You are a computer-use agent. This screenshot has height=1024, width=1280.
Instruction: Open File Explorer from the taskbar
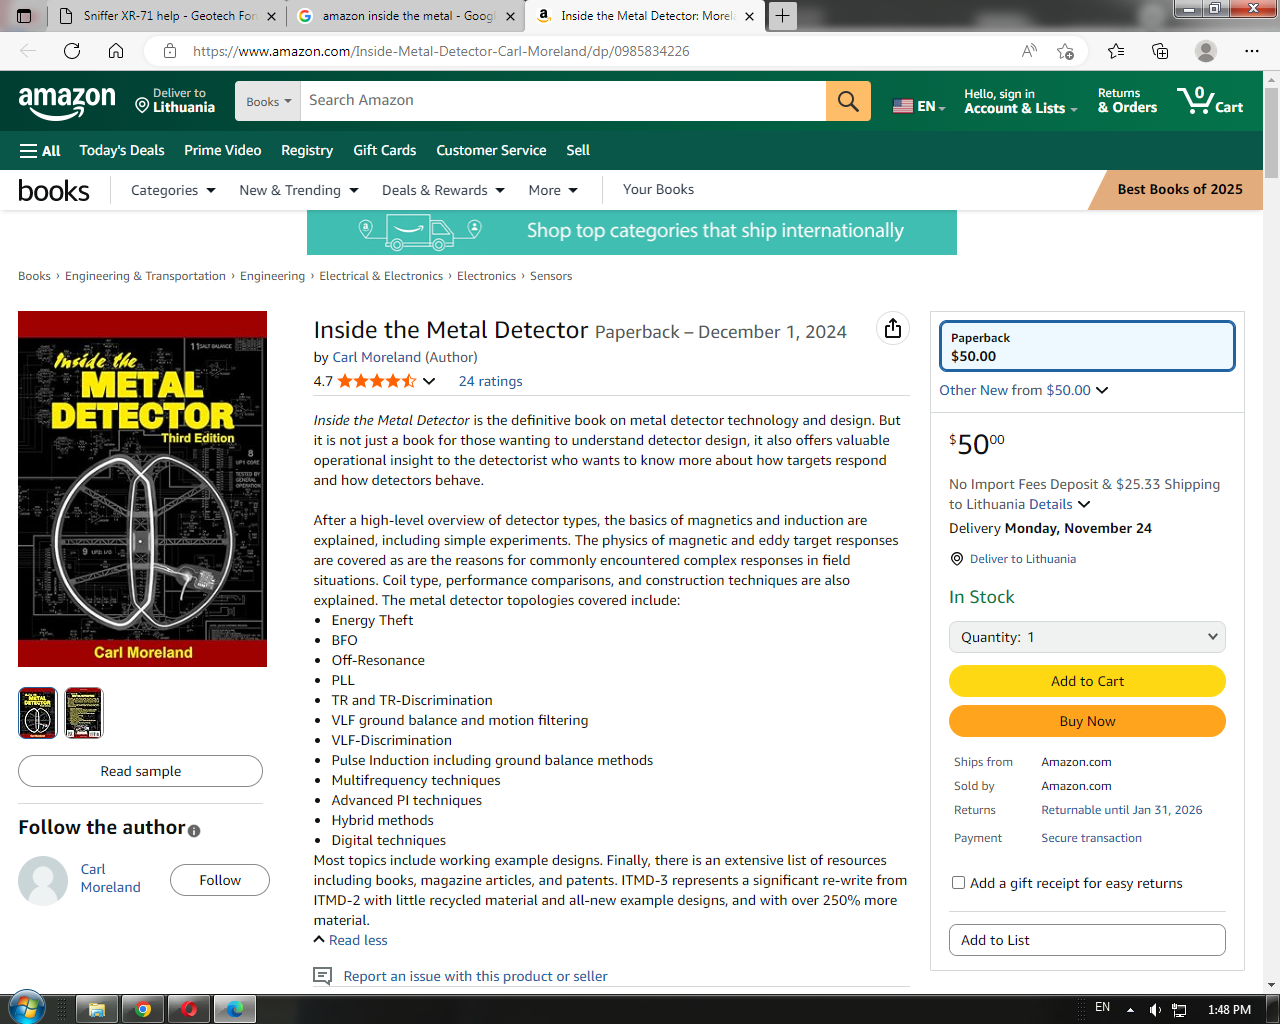pyautogui.click(x=97, y=1009)
